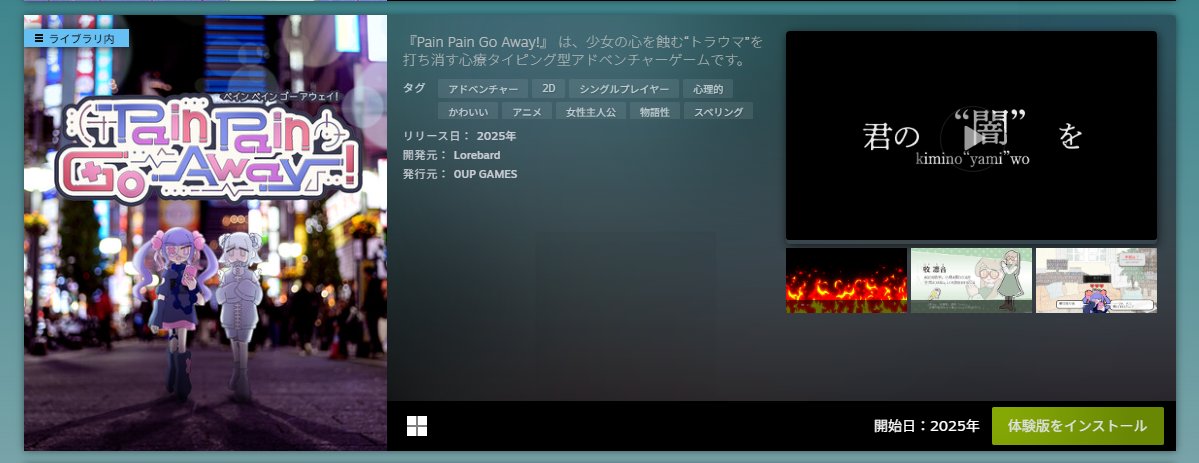This screenshot has height=463, width=1199.
Task: Open the old man character screenshot thumbnail
Action: [971, 280]
